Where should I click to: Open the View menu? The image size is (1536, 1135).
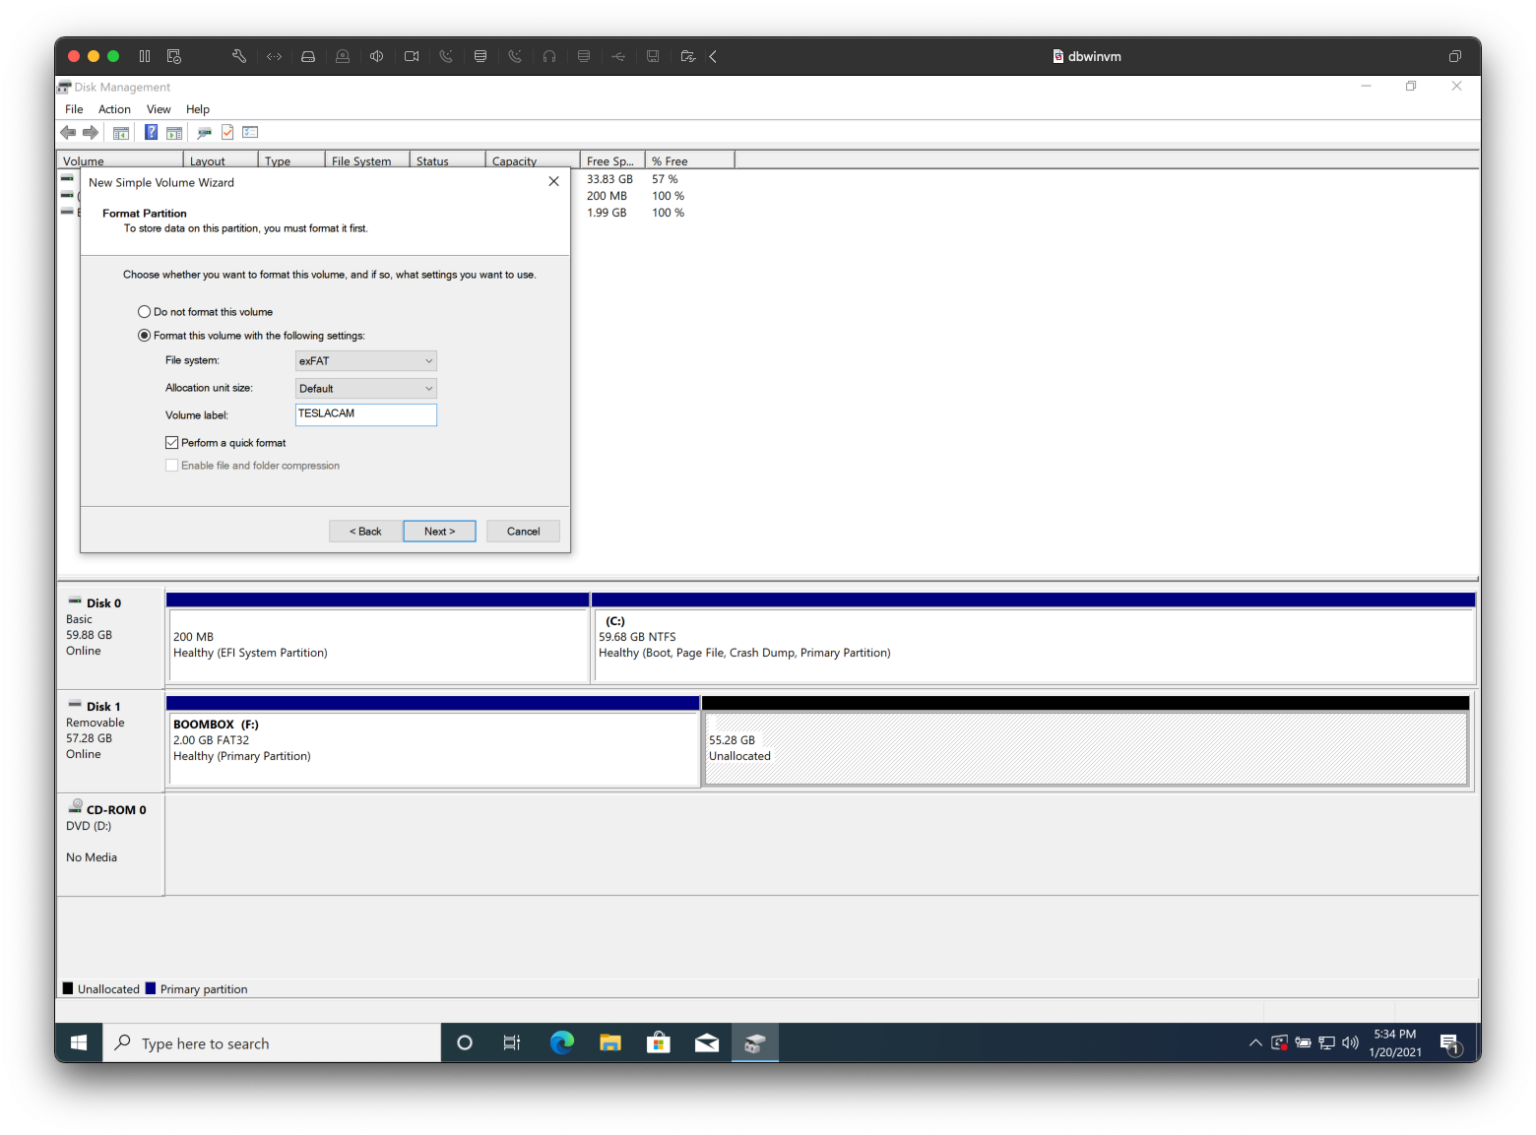(x=158, y=109)
